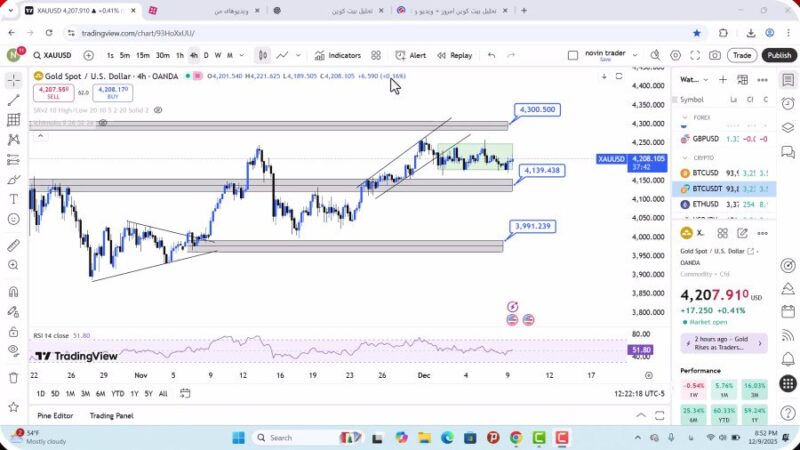Click the Publish button

[779, 56]
